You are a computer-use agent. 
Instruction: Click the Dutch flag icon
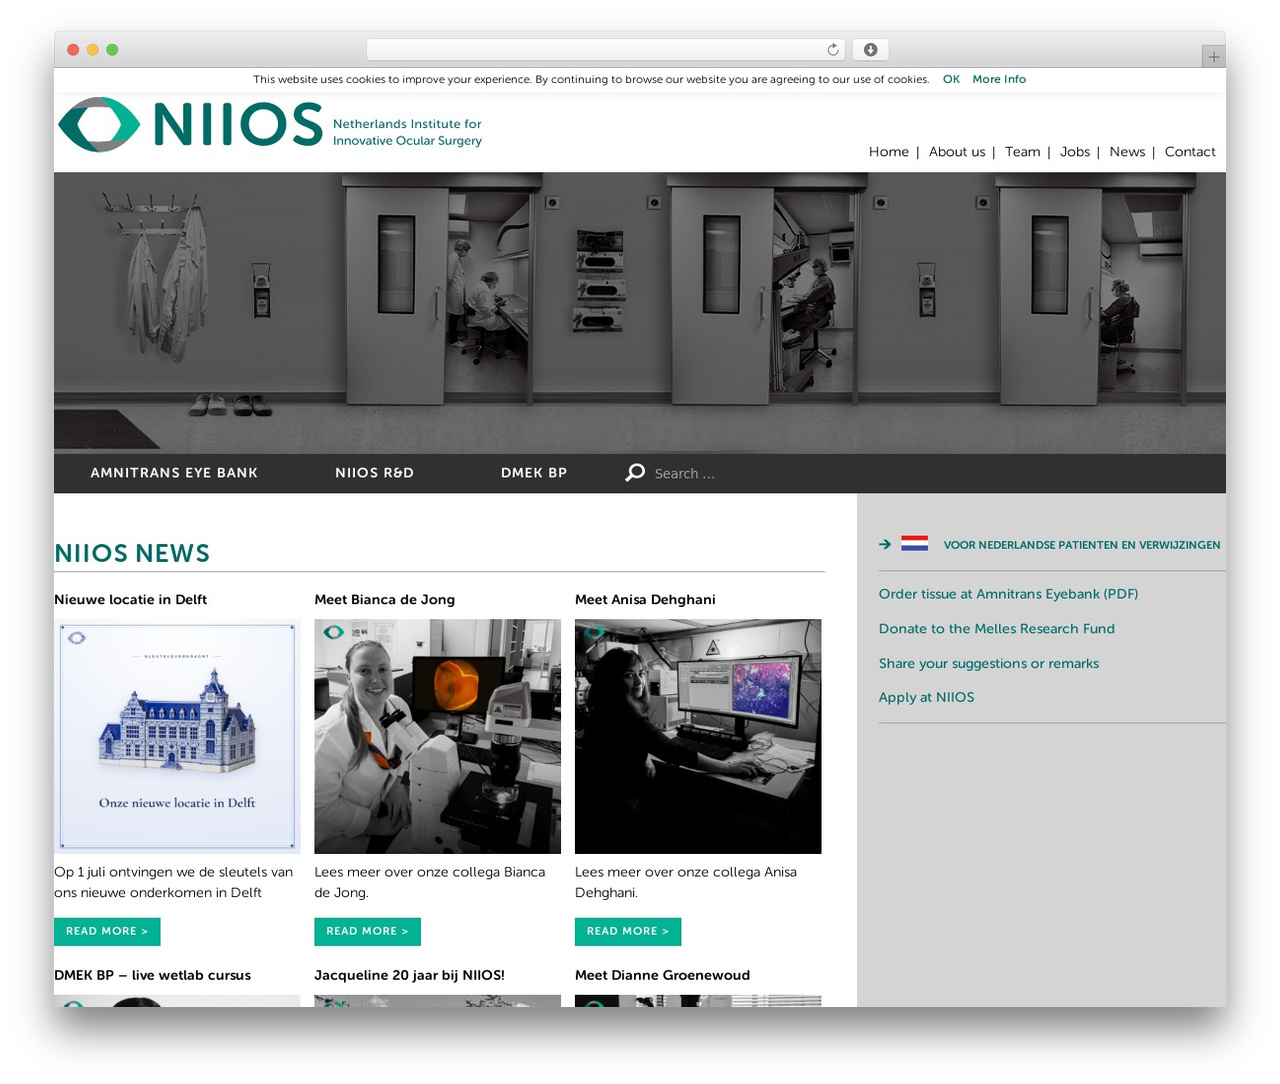[x=914, y=544]
